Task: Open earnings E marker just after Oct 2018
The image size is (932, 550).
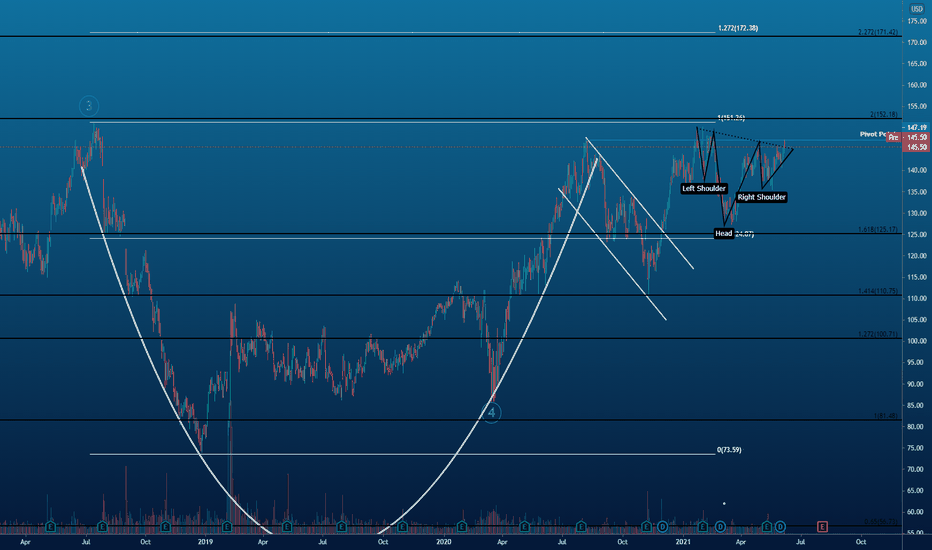Action: 165,527
